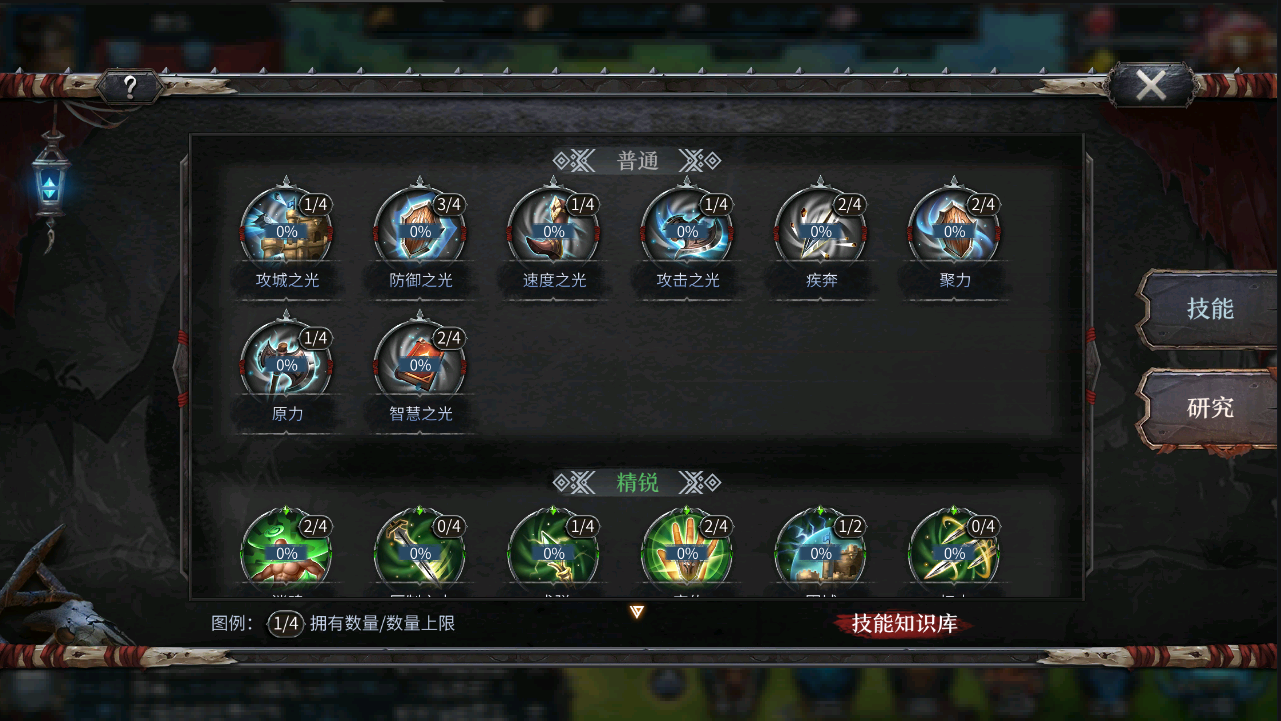Viewport: 1281px width, 721px height.
Task: Click the left edge panel arrow
Action: 180,366
